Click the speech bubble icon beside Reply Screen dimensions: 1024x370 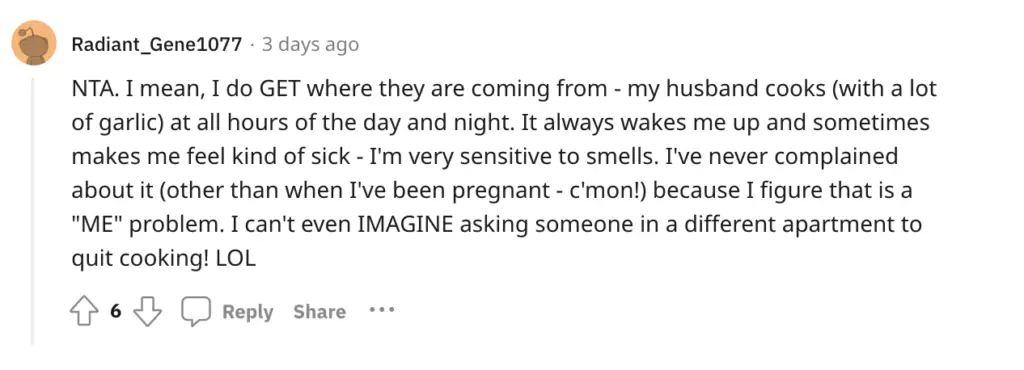(x=195, y=312)
